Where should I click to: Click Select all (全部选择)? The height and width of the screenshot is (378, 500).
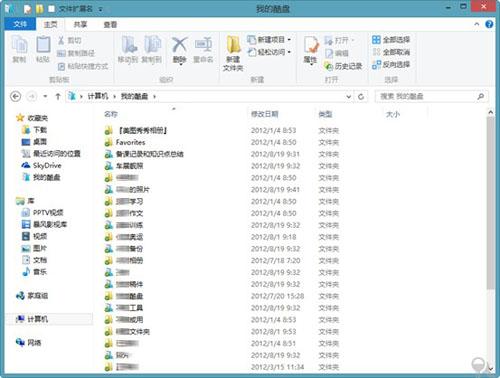391,40
